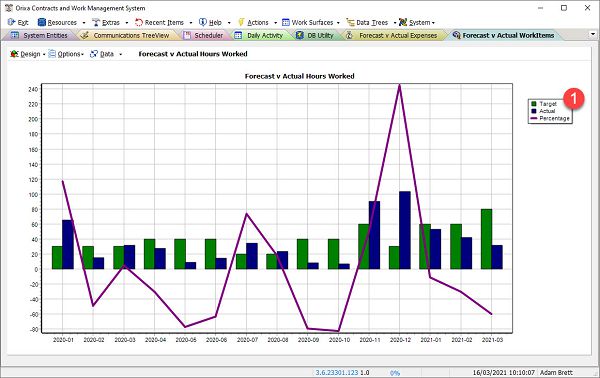Open the tab overflow dropdown arrow
This screenshot has height=378, width=600.
pyautogui.click(x=593, y=34)
